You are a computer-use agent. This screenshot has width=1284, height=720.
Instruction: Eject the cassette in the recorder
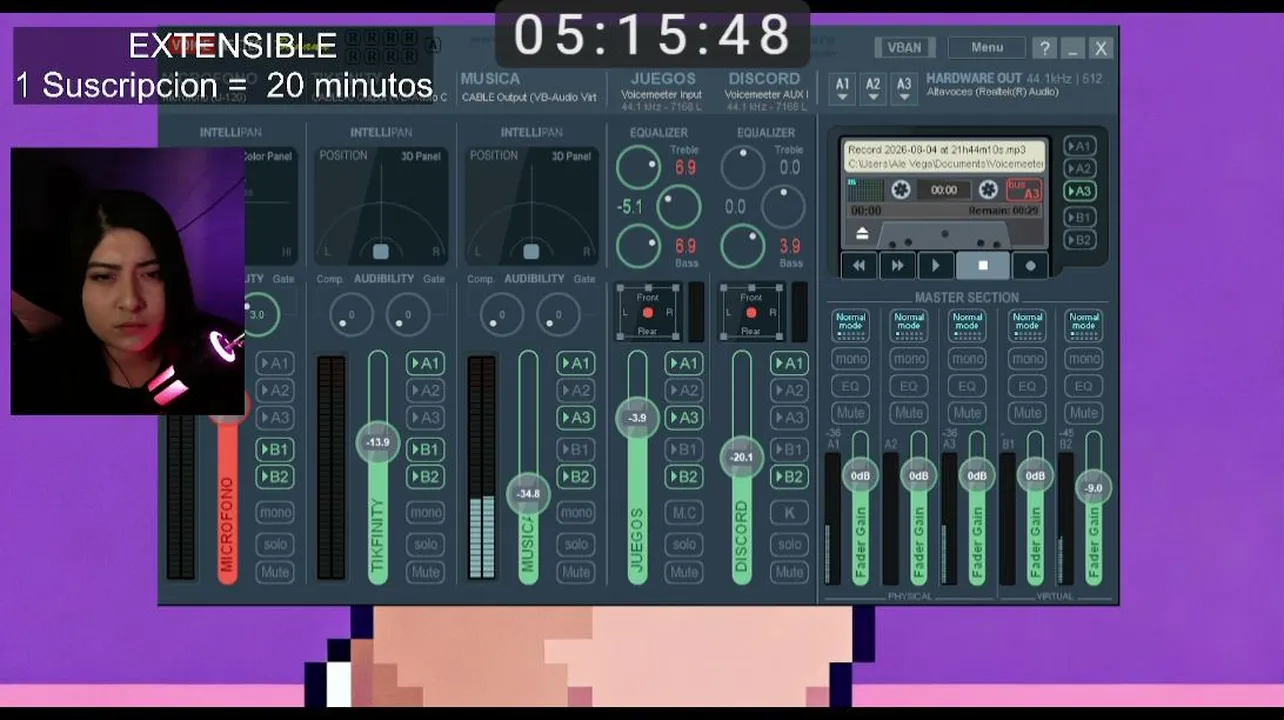(x=862, y=233)
